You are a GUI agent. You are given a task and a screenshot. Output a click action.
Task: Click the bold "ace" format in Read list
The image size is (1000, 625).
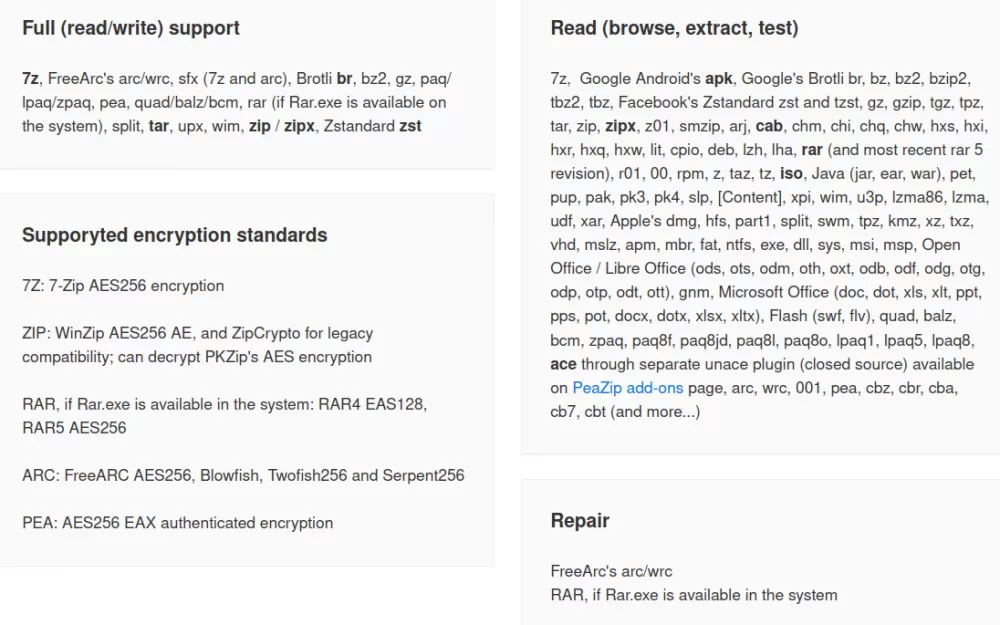pos(563,364)
